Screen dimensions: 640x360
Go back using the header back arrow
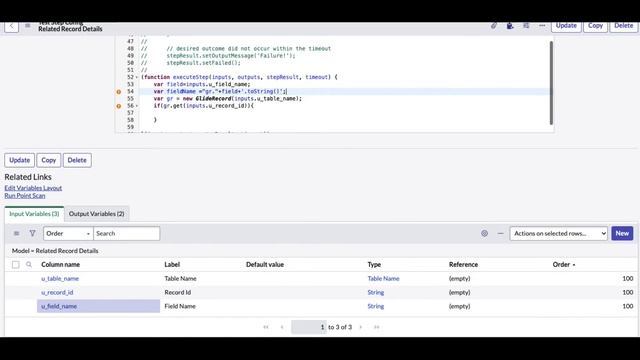pyautogui.click(x=11, y=26)
